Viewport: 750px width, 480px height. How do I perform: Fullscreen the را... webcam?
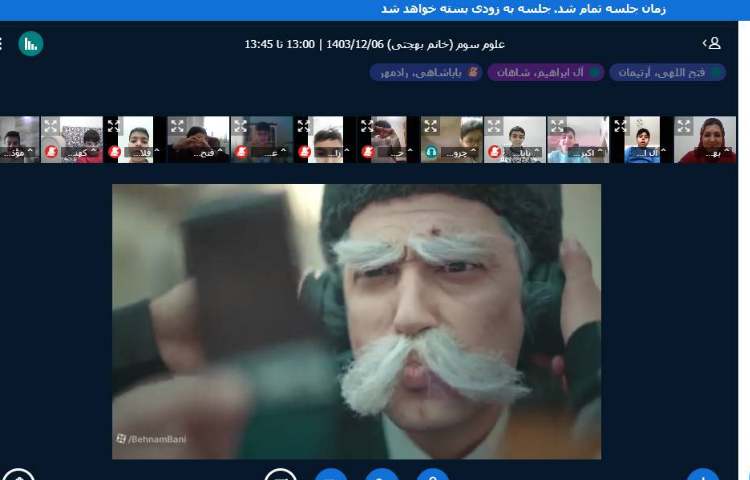click(303, 126)
